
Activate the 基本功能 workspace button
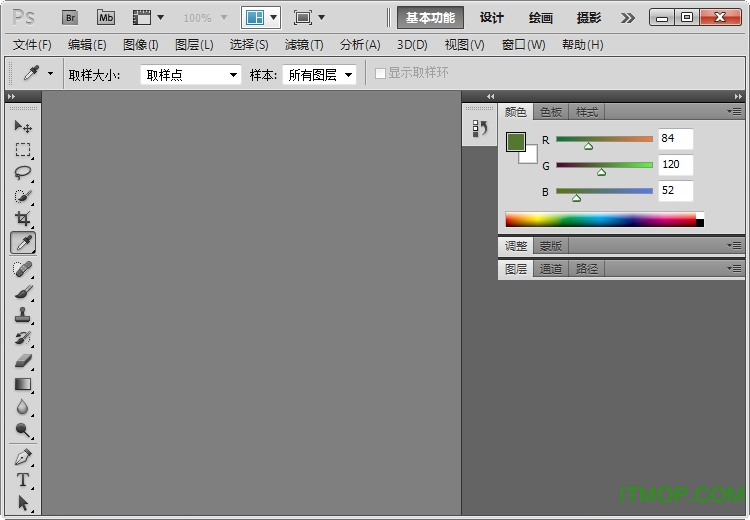tap(430, 18)
